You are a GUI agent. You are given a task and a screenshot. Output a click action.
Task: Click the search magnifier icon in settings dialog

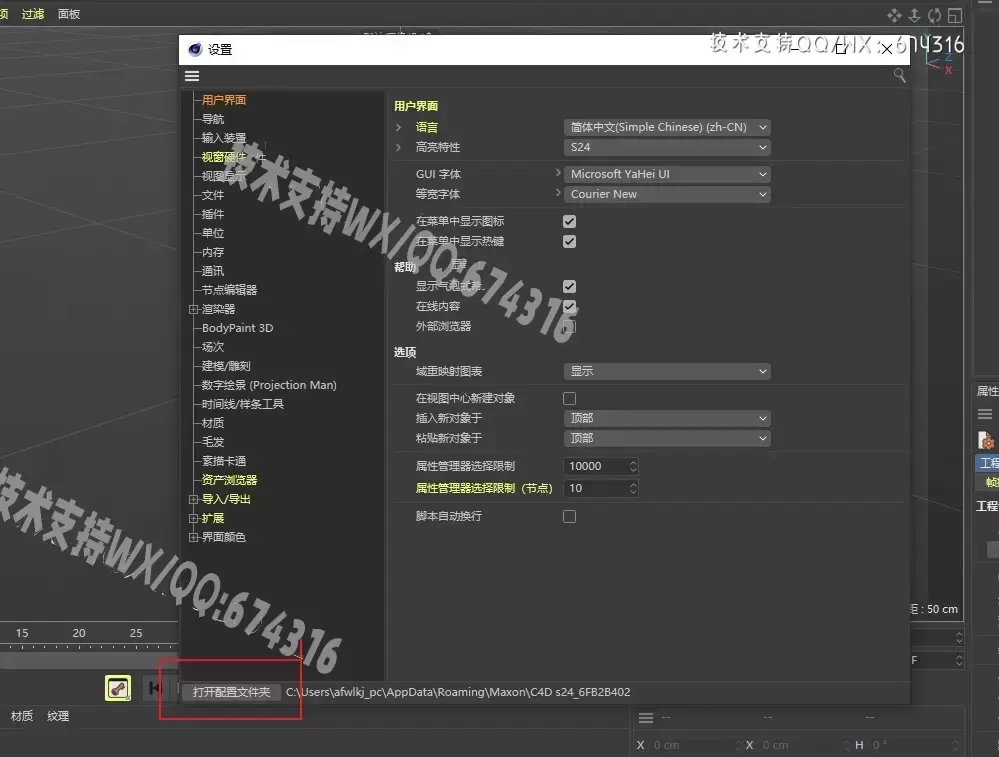[x=899, y=75]
